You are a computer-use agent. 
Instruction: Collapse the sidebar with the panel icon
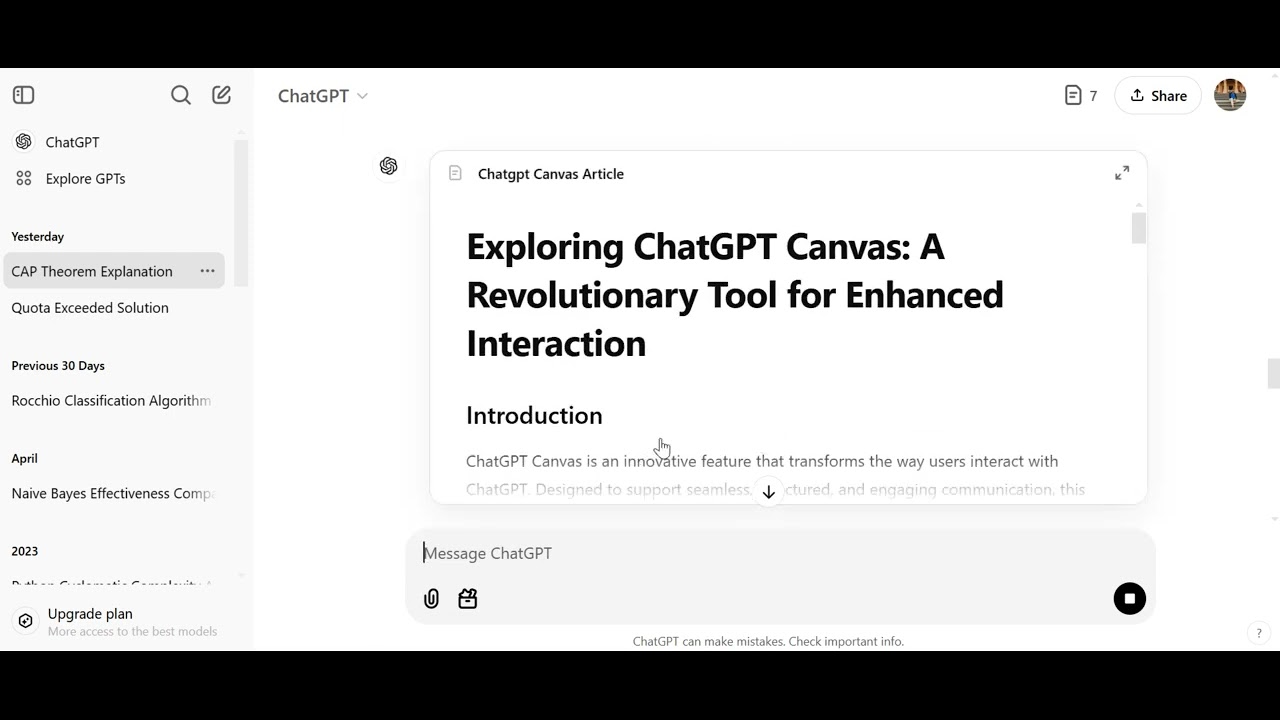click(x=24, y=95)
